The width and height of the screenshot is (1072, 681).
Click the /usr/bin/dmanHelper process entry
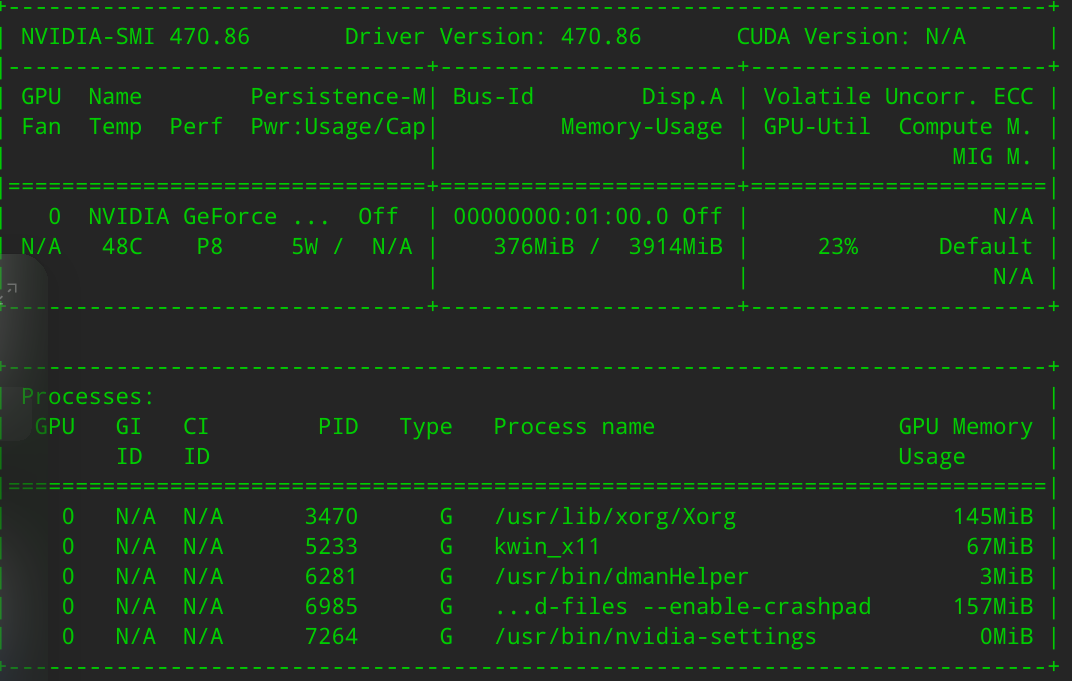[621, 577]
